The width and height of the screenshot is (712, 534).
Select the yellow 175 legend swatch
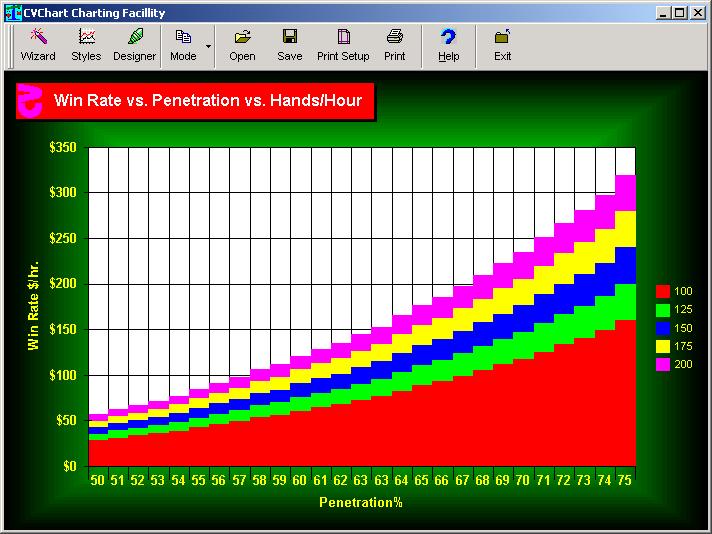click(x=662, y=346)
